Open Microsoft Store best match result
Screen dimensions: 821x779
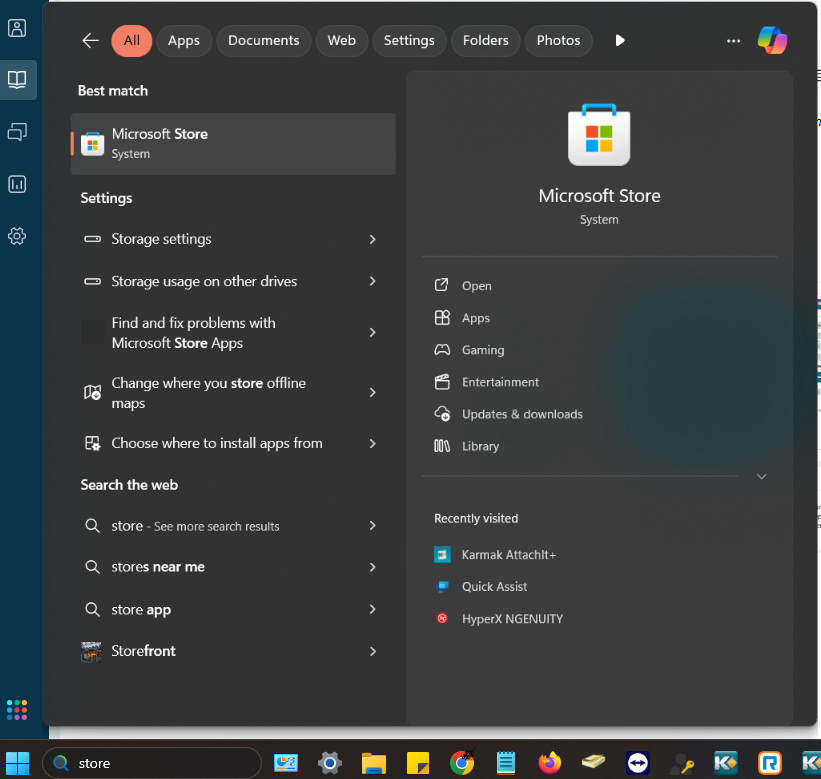pos(233,143)
